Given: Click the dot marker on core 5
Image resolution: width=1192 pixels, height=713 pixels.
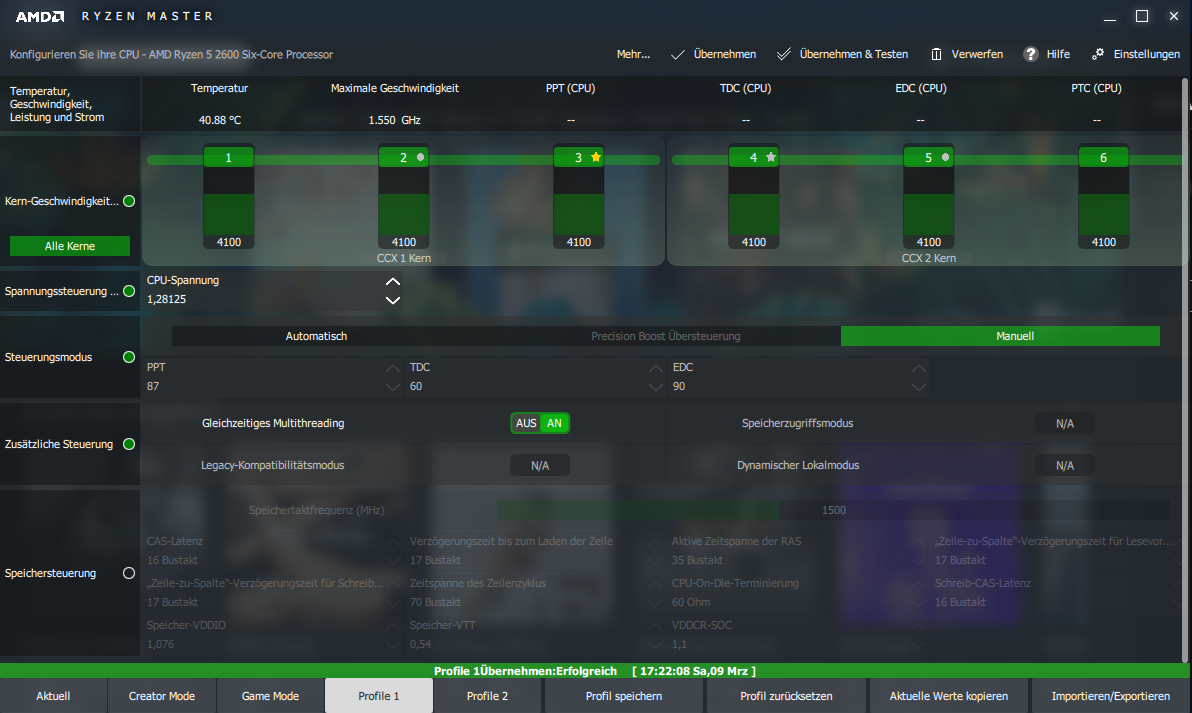Looking at the screenshot, I should click(946, 157).
